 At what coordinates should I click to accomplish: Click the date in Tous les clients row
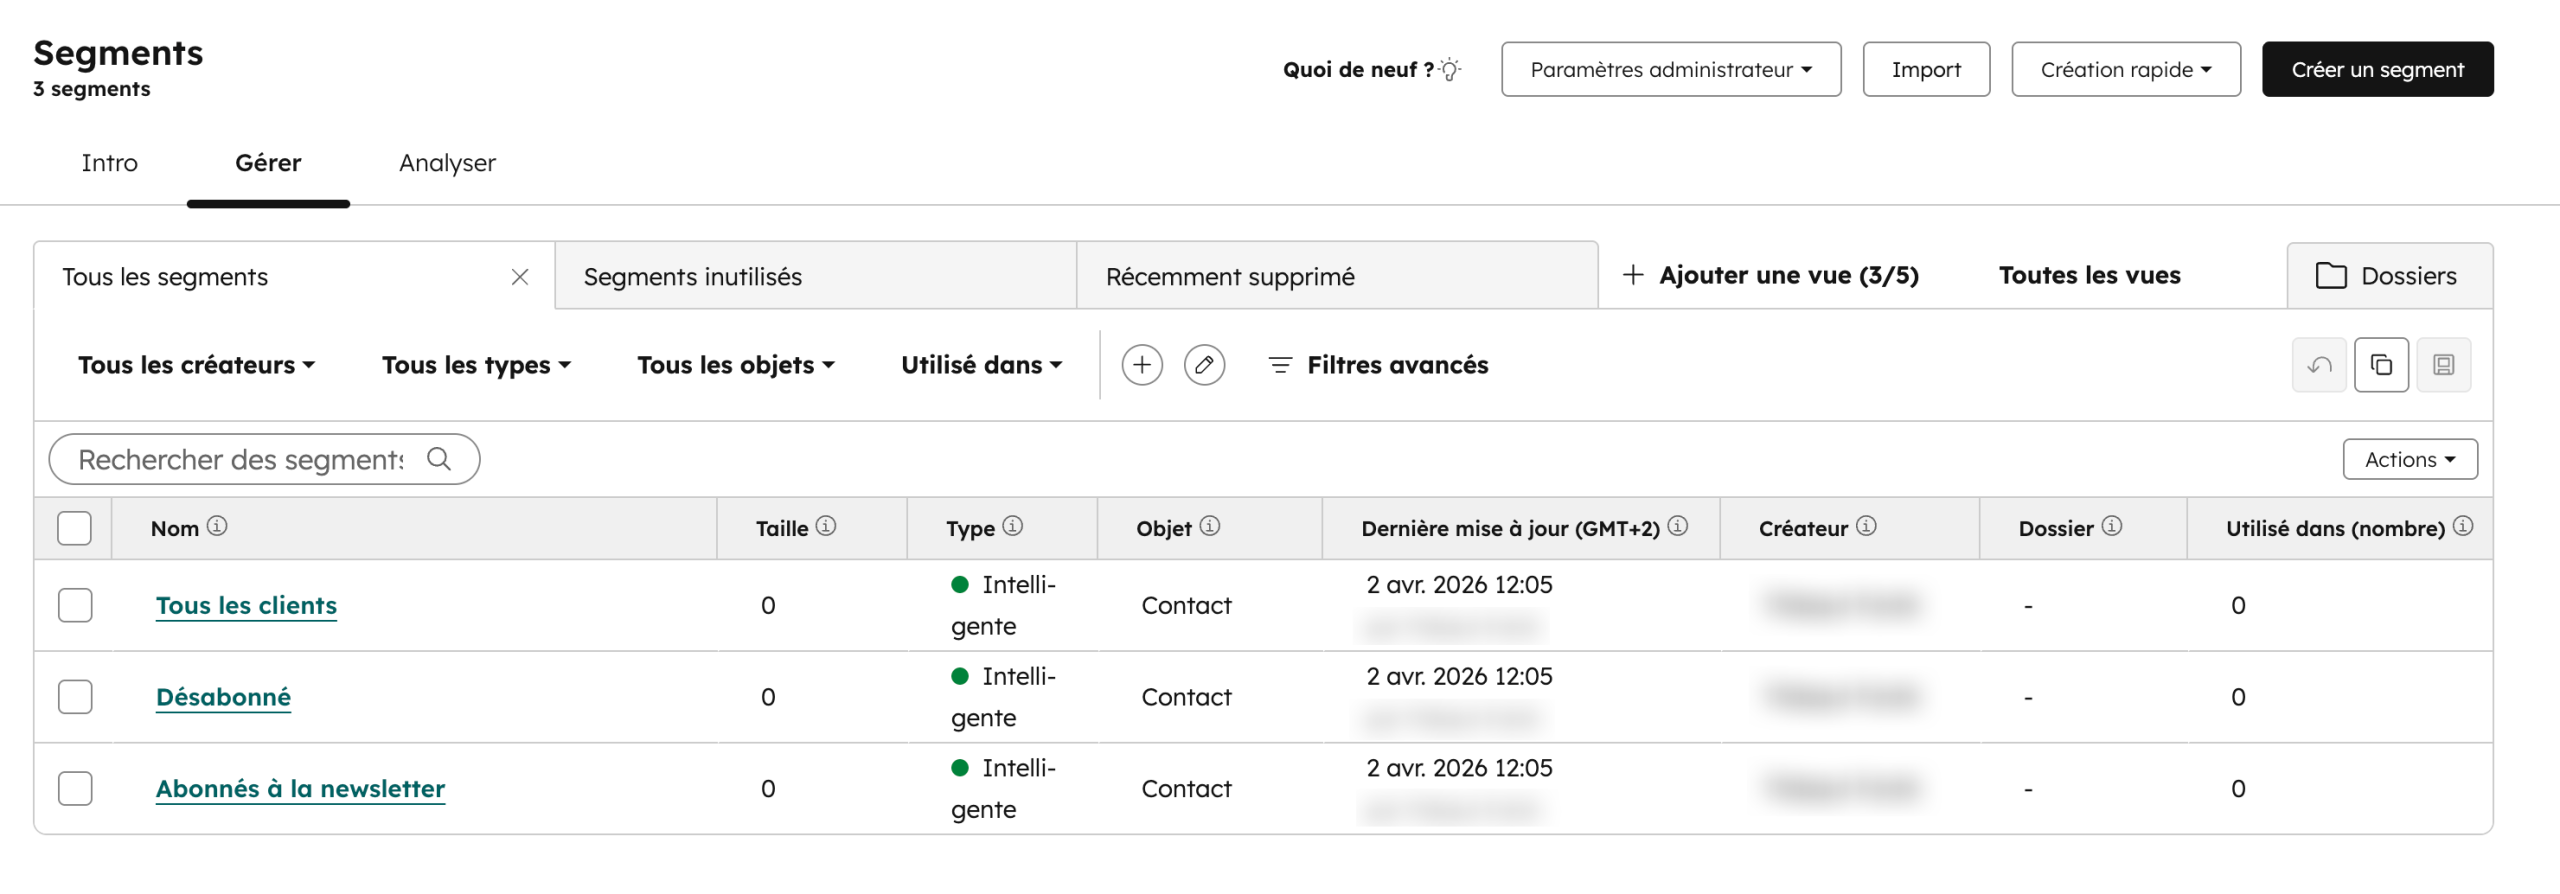point(1459,585)
